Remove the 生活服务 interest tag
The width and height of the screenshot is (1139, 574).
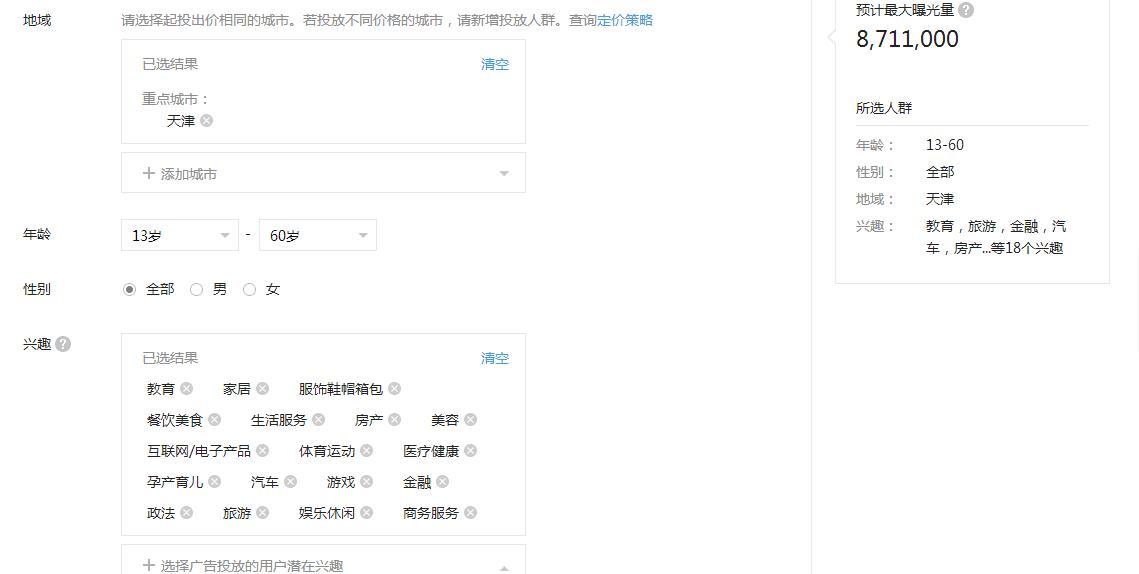[318, 420]
